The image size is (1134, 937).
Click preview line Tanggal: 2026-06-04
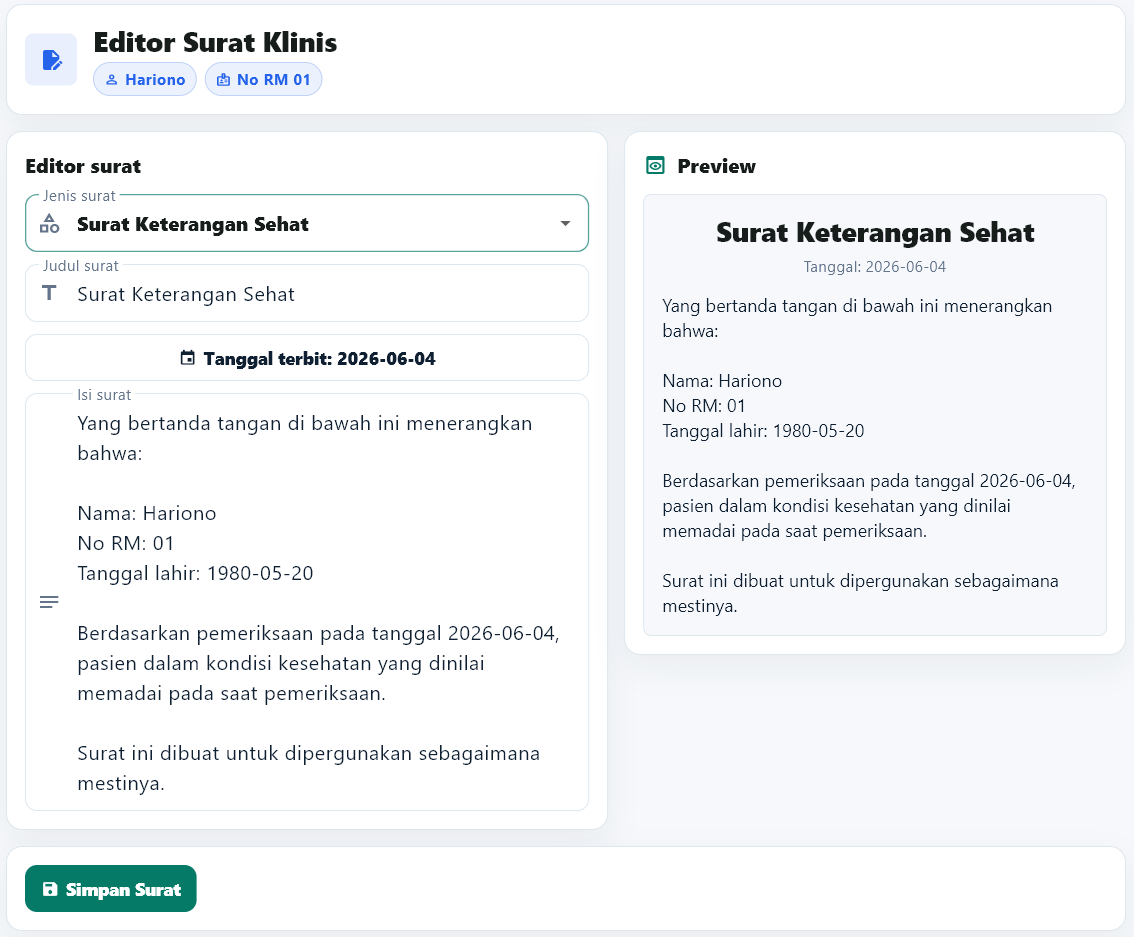pyautogui.click(x=875, y=267)
